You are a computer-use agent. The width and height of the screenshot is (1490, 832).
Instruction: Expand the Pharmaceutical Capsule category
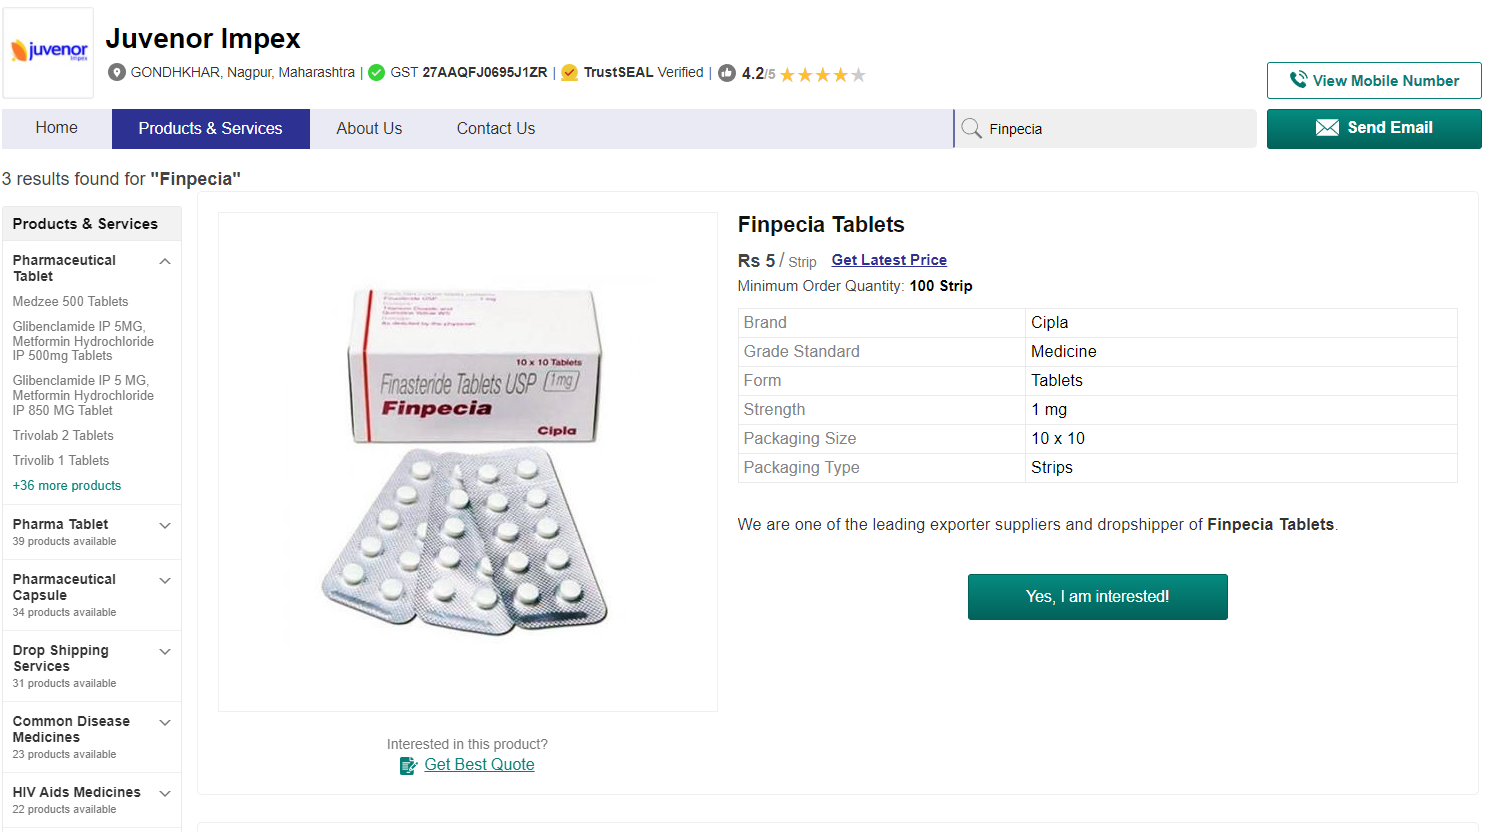point(165,581)
